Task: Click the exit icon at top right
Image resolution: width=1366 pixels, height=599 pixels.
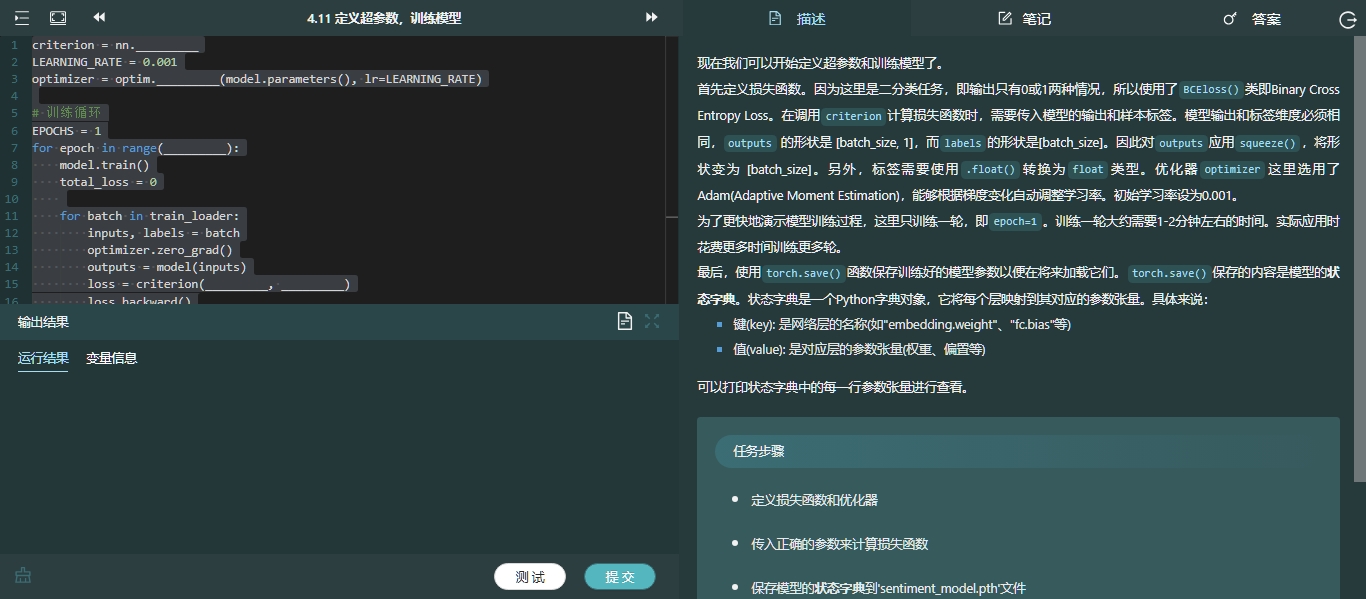Action: point(1347,19)
